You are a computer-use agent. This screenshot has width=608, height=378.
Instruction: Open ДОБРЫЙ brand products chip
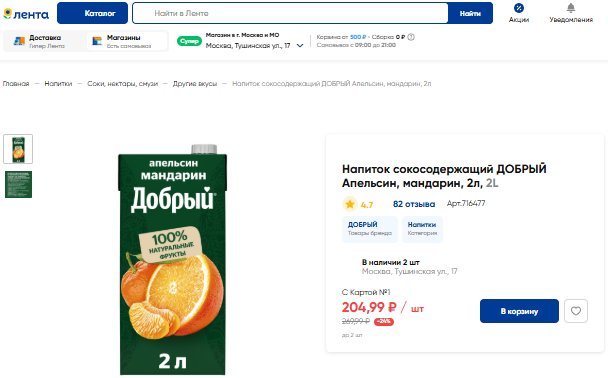tap(370, 229)
